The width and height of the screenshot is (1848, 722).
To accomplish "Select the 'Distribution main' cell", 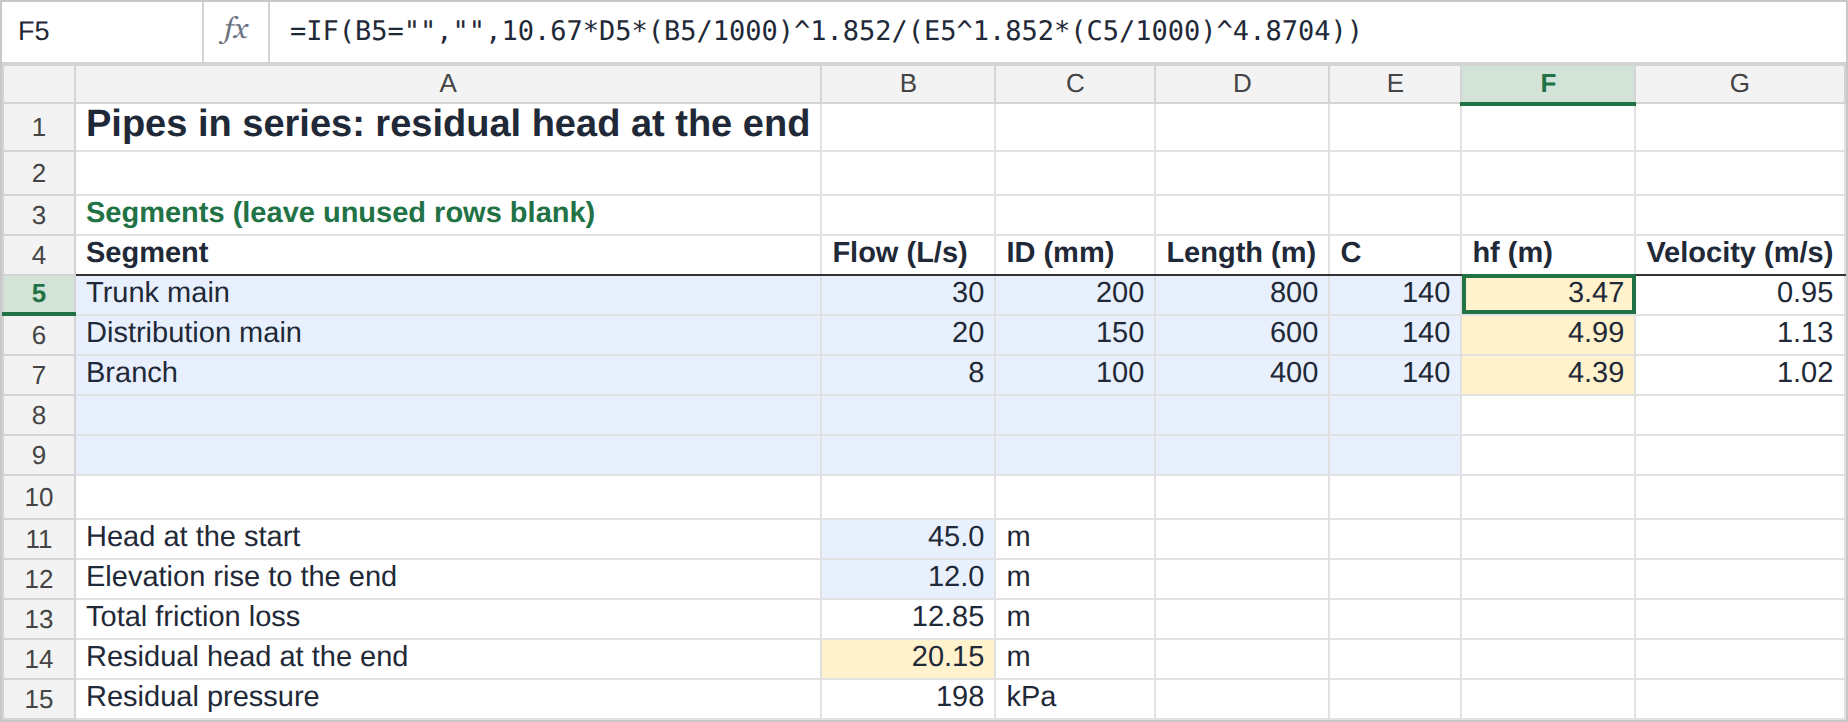I will click(x=448, y=334).
